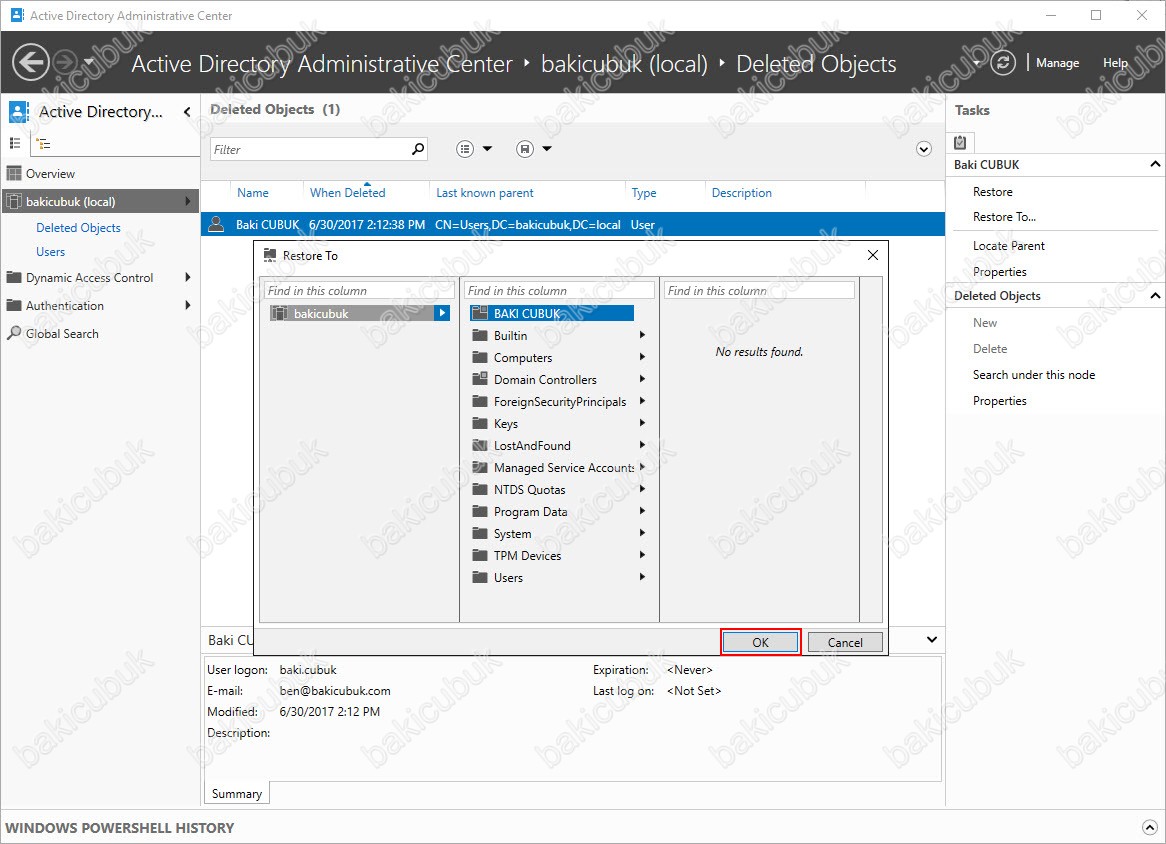Click Restore To... in the Tasks pane

click(1004, 216)
